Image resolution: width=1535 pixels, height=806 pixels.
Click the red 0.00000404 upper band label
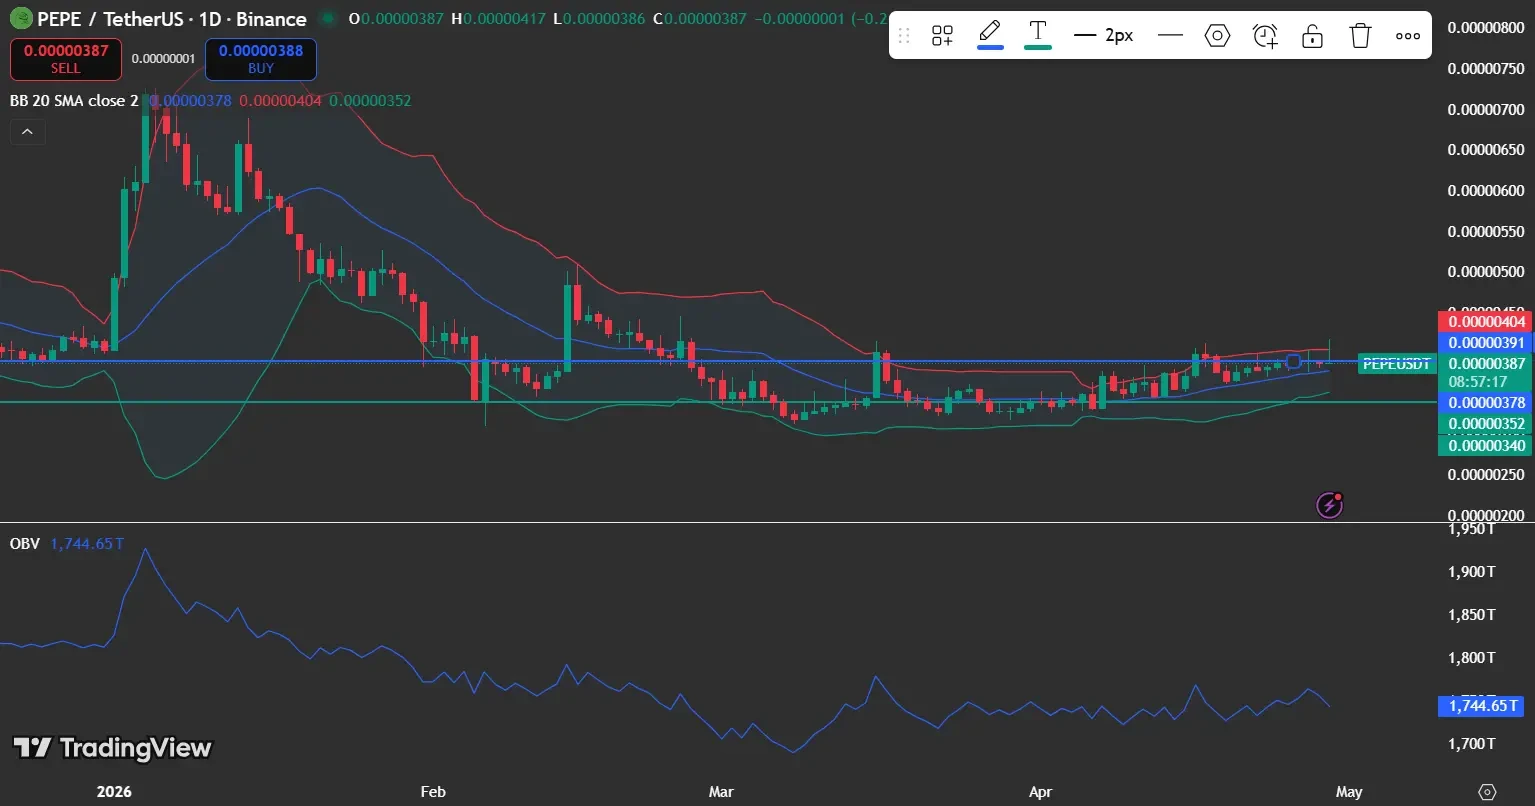tap(1484, 322)
